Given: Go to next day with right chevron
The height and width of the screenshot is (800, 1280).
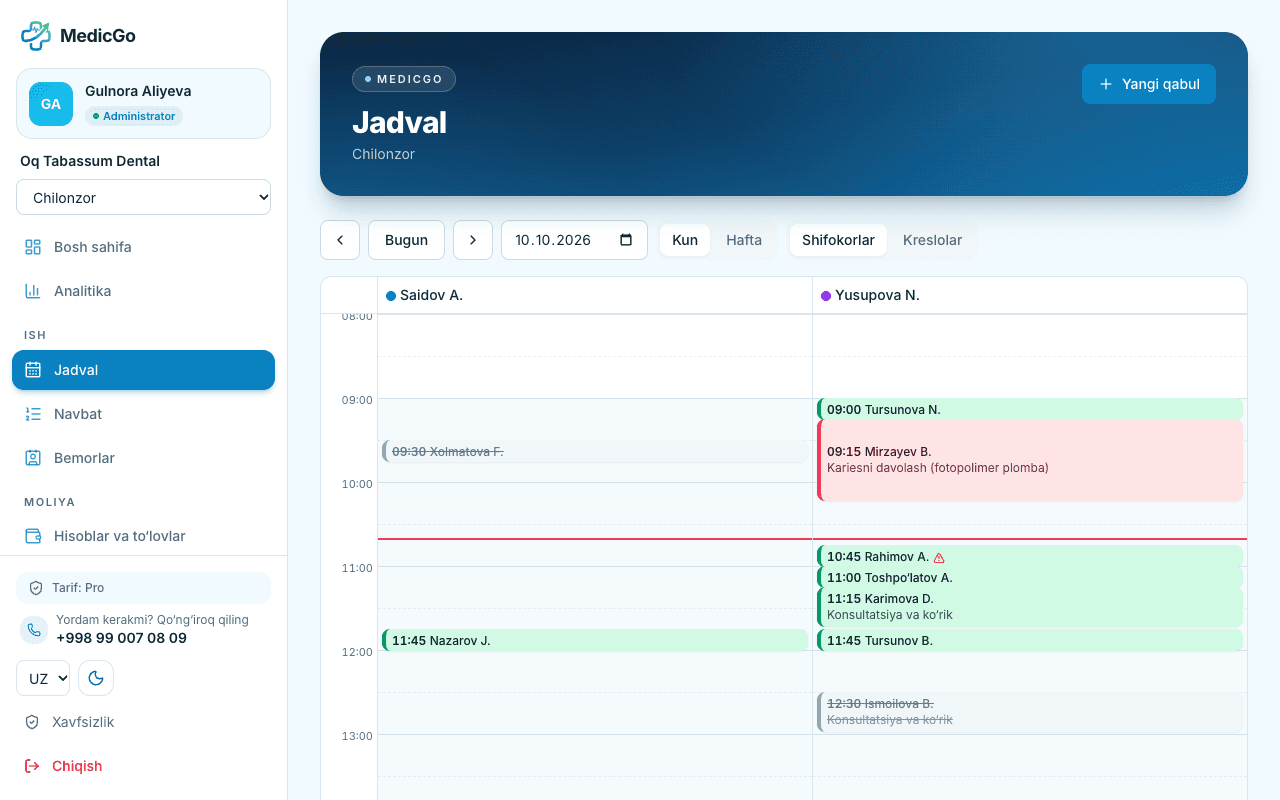Looking at the screenshot, I should pyautogui.click(x=473, y=240).
